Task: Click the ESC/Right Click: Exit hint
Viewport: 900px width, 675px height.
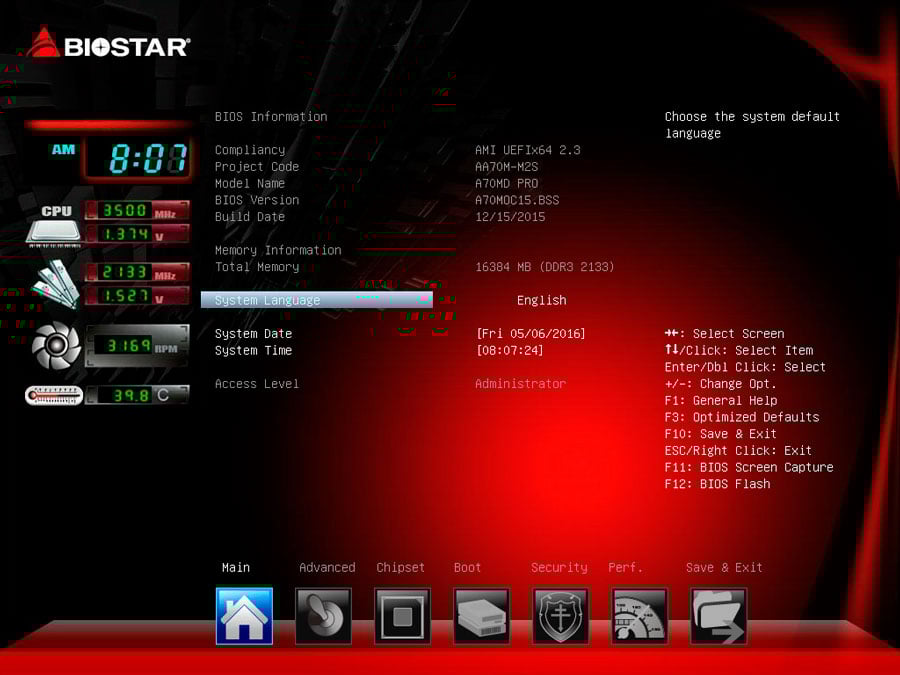Action: [738, 450]
